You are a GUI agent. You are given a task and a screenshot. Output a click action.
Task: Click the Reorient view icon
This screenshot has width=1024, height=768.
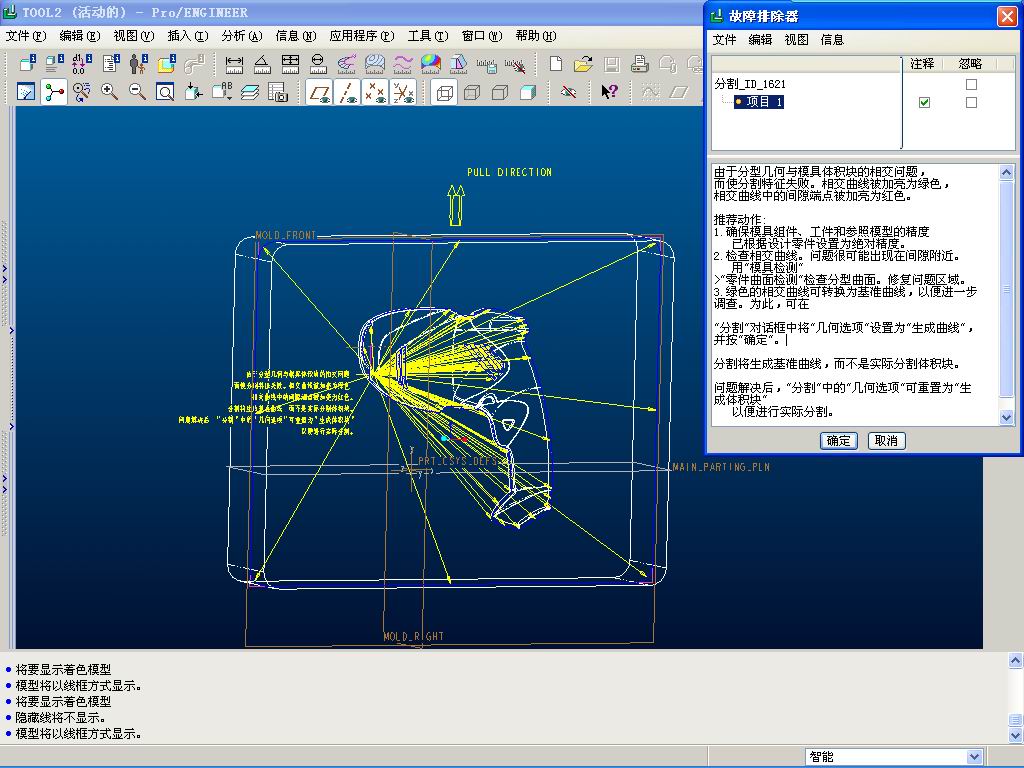pyautogui.click(x=193, y=92)
